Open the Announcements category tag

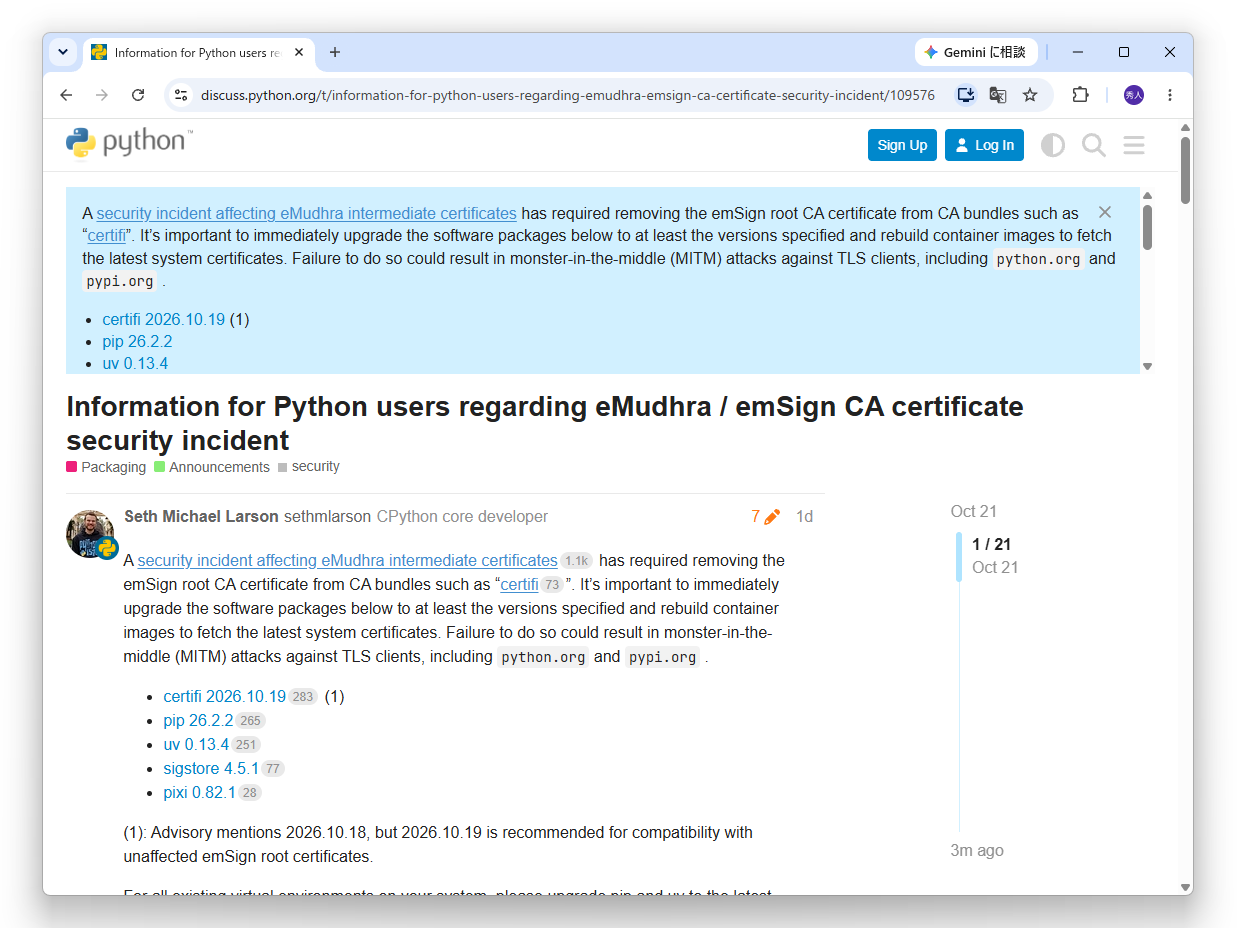[x=212, y=467]
